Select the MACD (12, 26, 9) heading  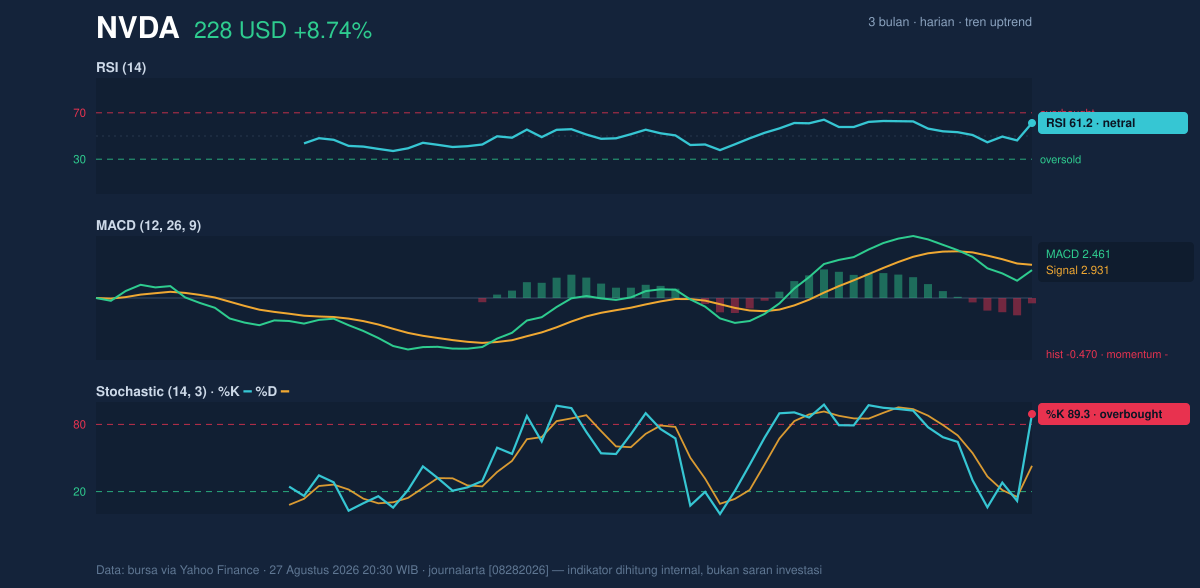click(x=148, y=226)
